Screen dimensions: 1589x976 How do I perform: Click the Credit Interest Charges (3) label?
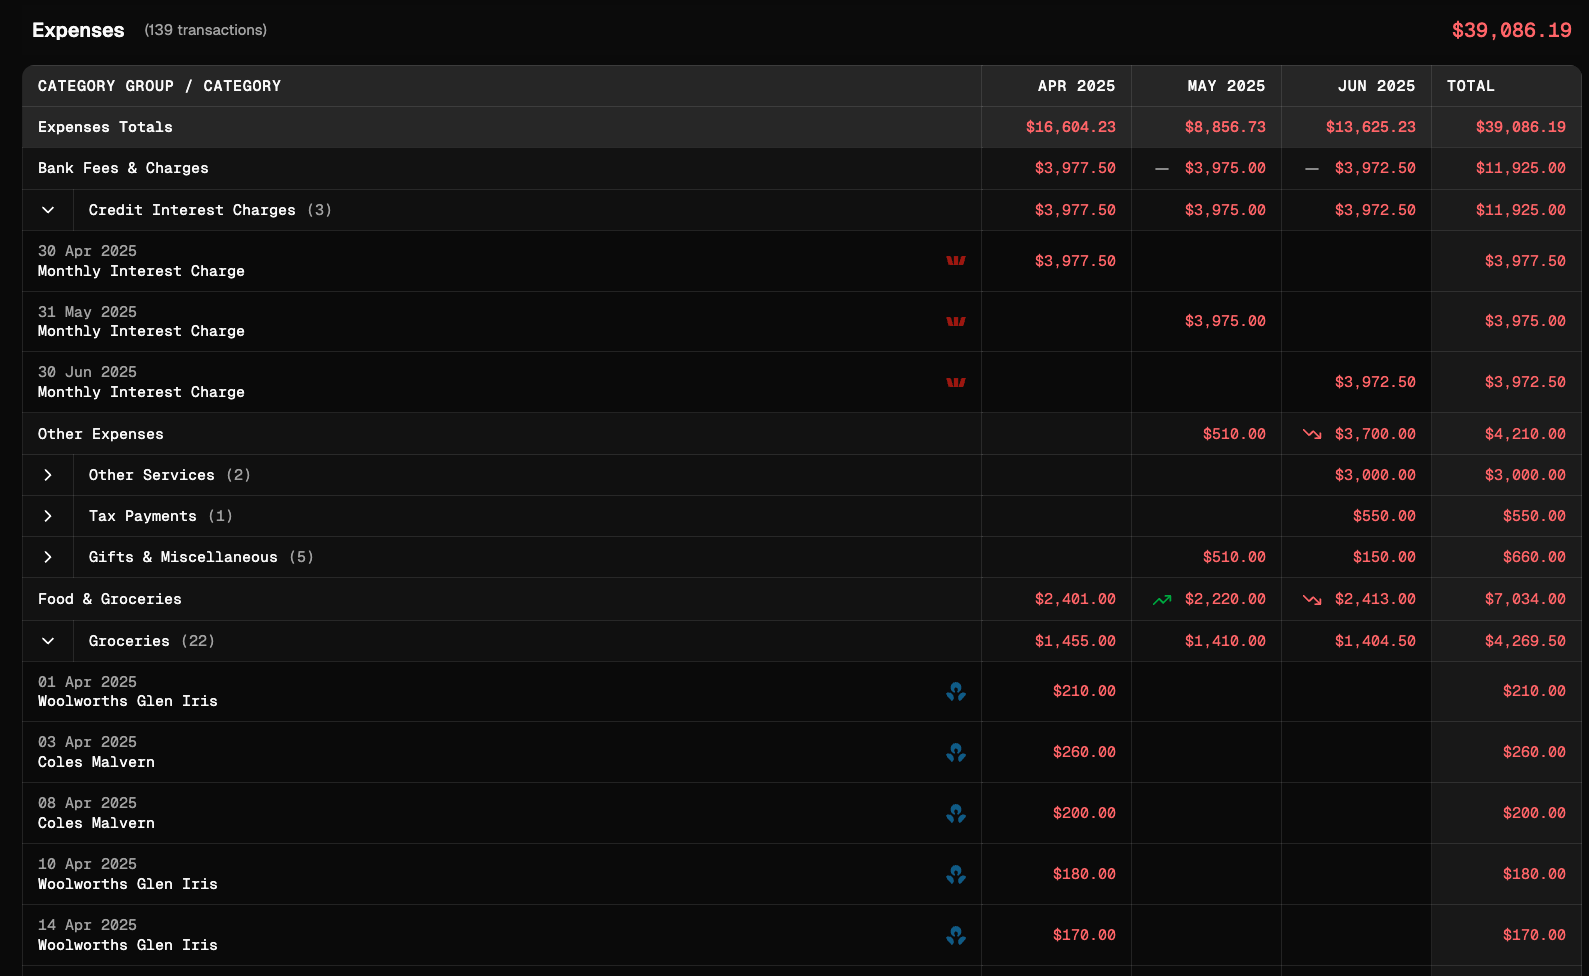pos(210,210)
